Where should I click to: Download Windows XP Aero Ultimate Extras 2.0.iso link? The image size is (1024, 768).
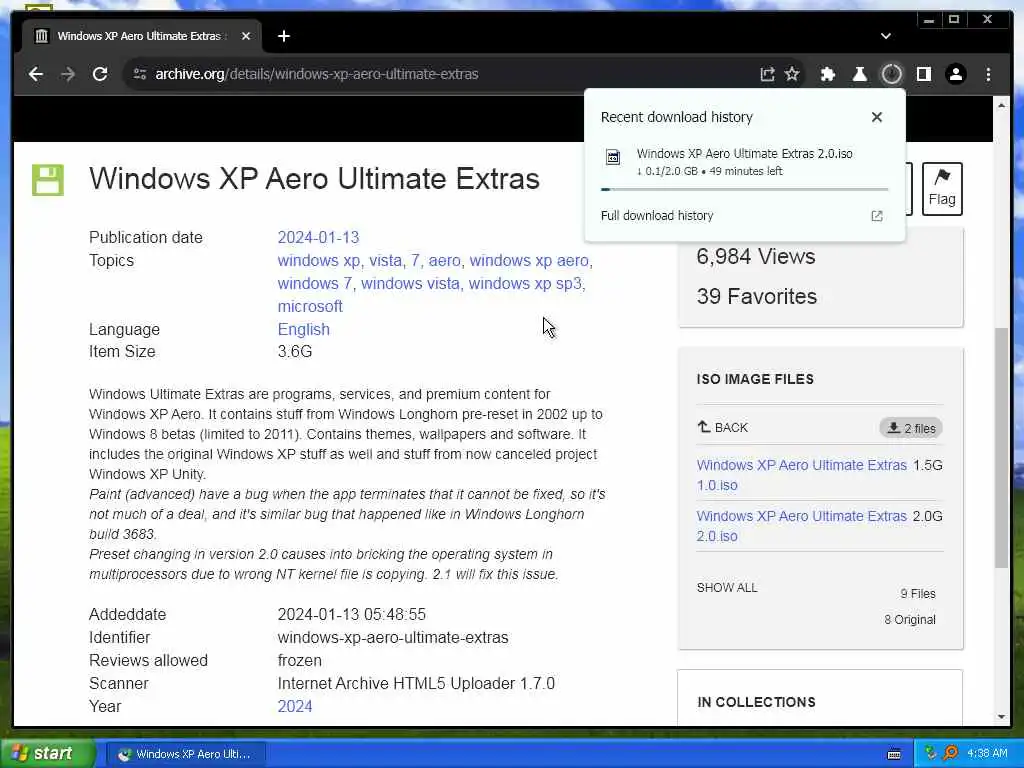pyautogui.click(x=801, y=526)
